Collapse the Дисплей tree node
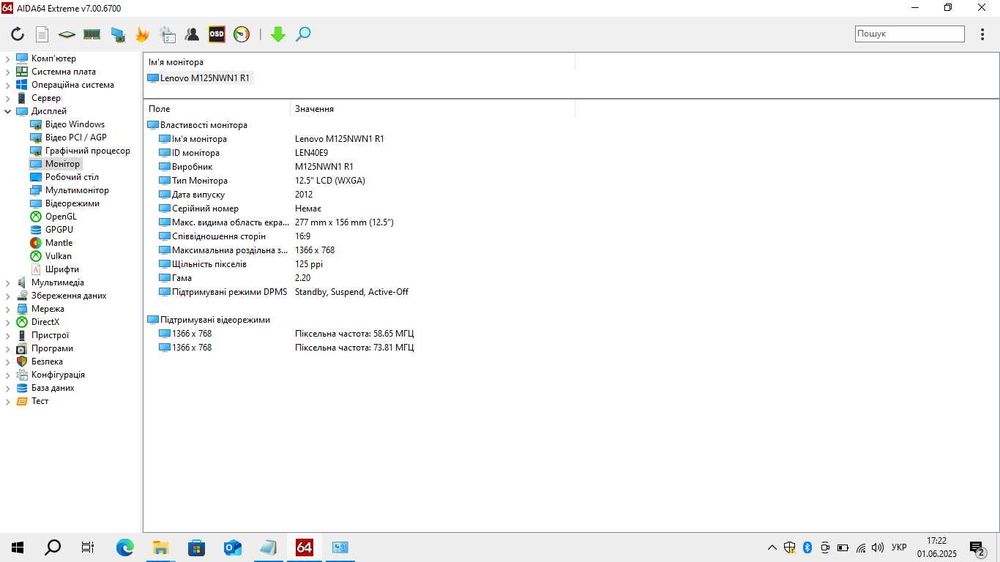Image resolution: width=1000 pixels, height=562 pixels. [8, 111]
